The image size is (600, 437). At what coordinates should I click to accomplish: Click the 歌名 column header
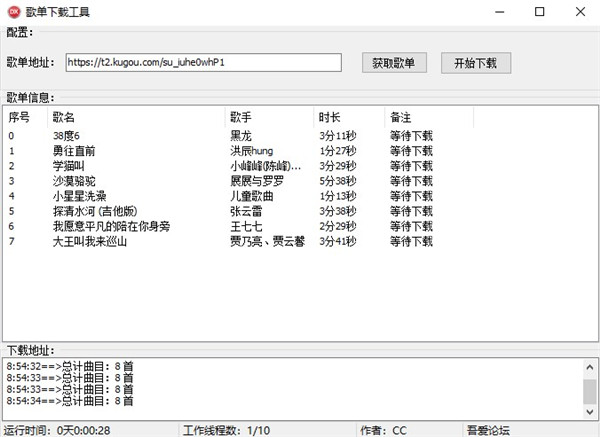point(64,117)
